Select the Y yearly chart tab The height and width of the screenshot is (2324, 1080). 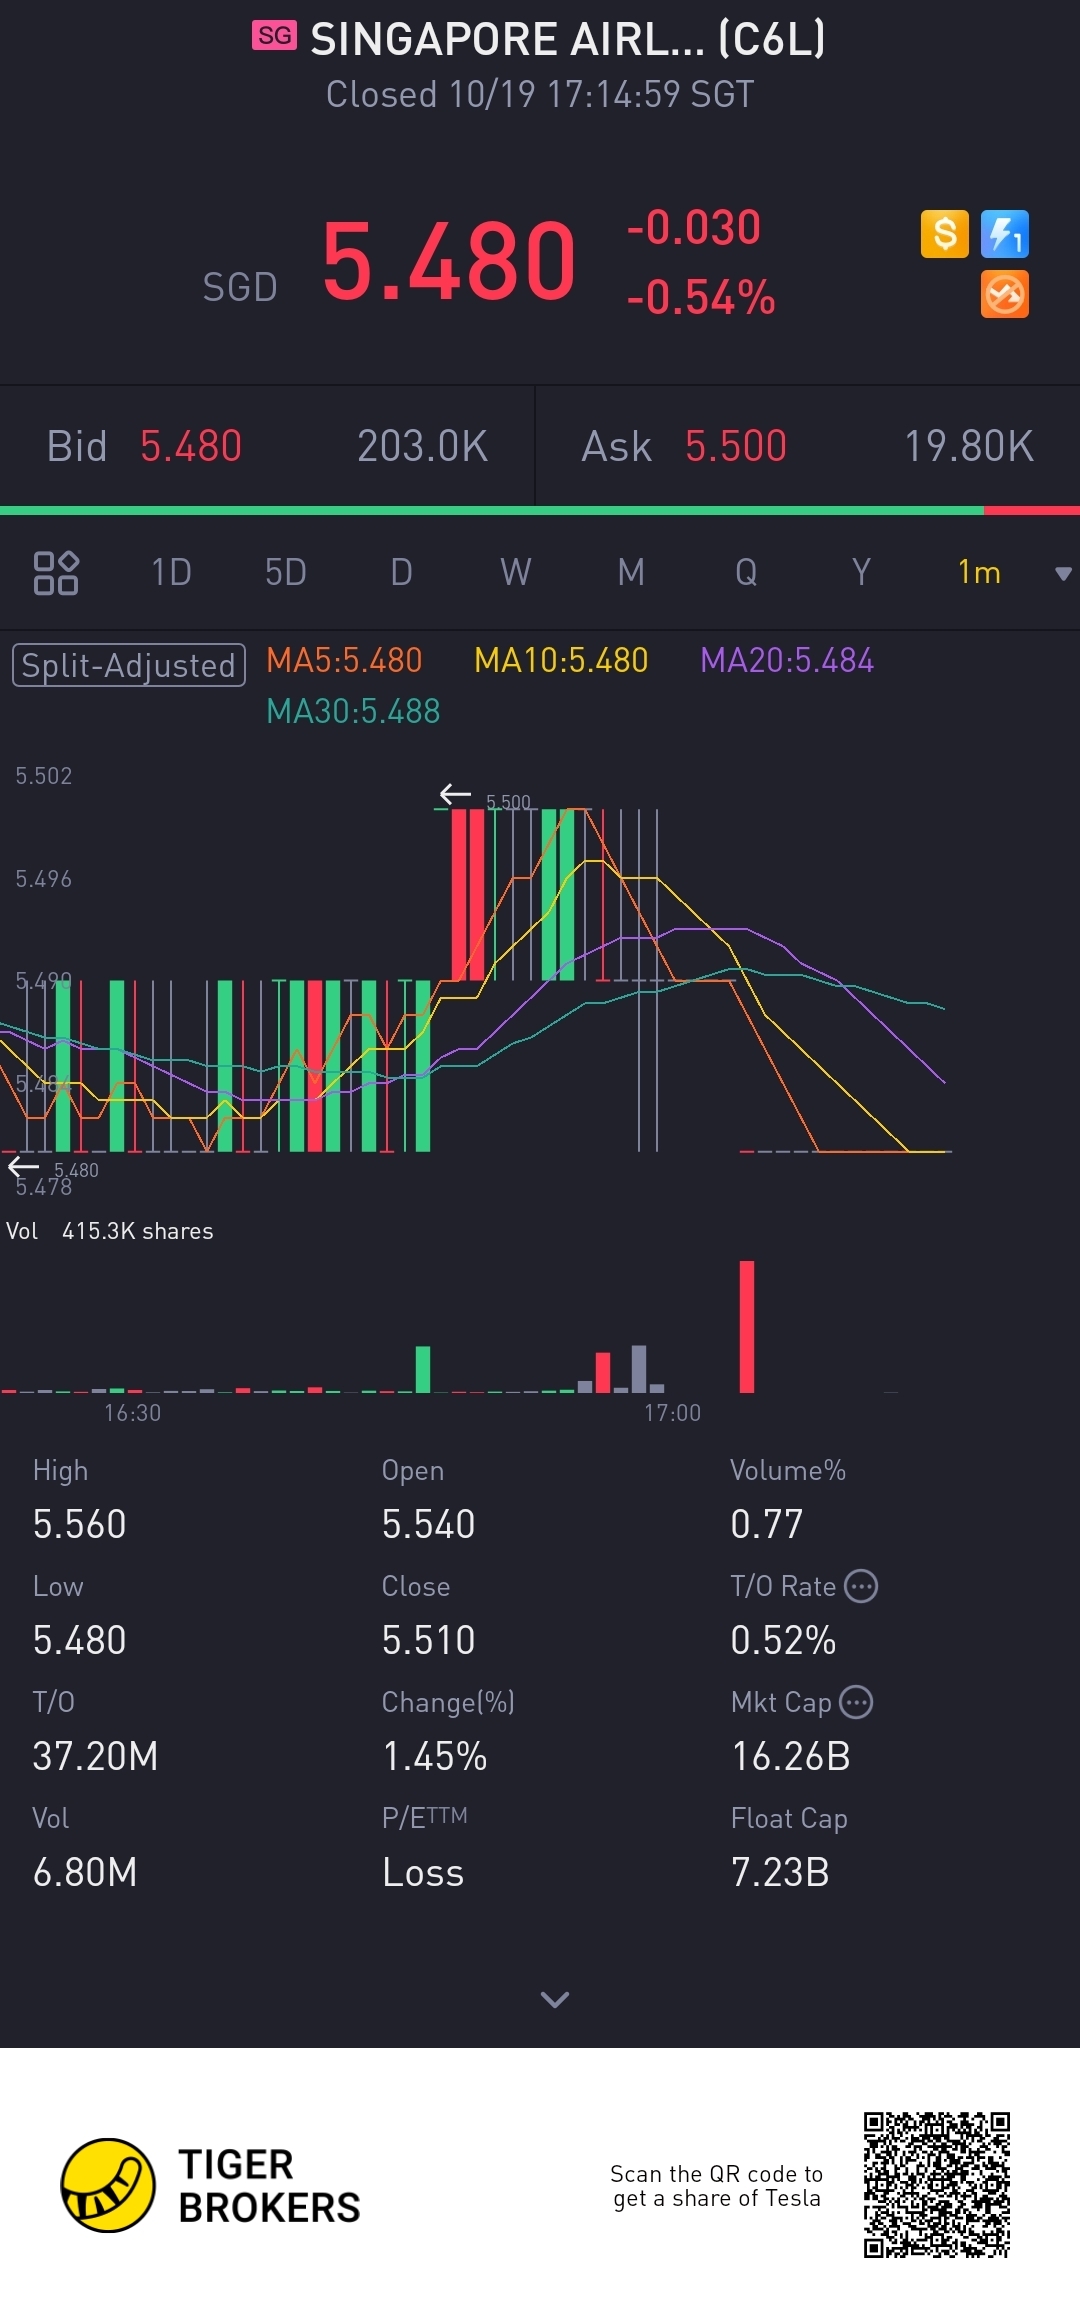(861, 573)
